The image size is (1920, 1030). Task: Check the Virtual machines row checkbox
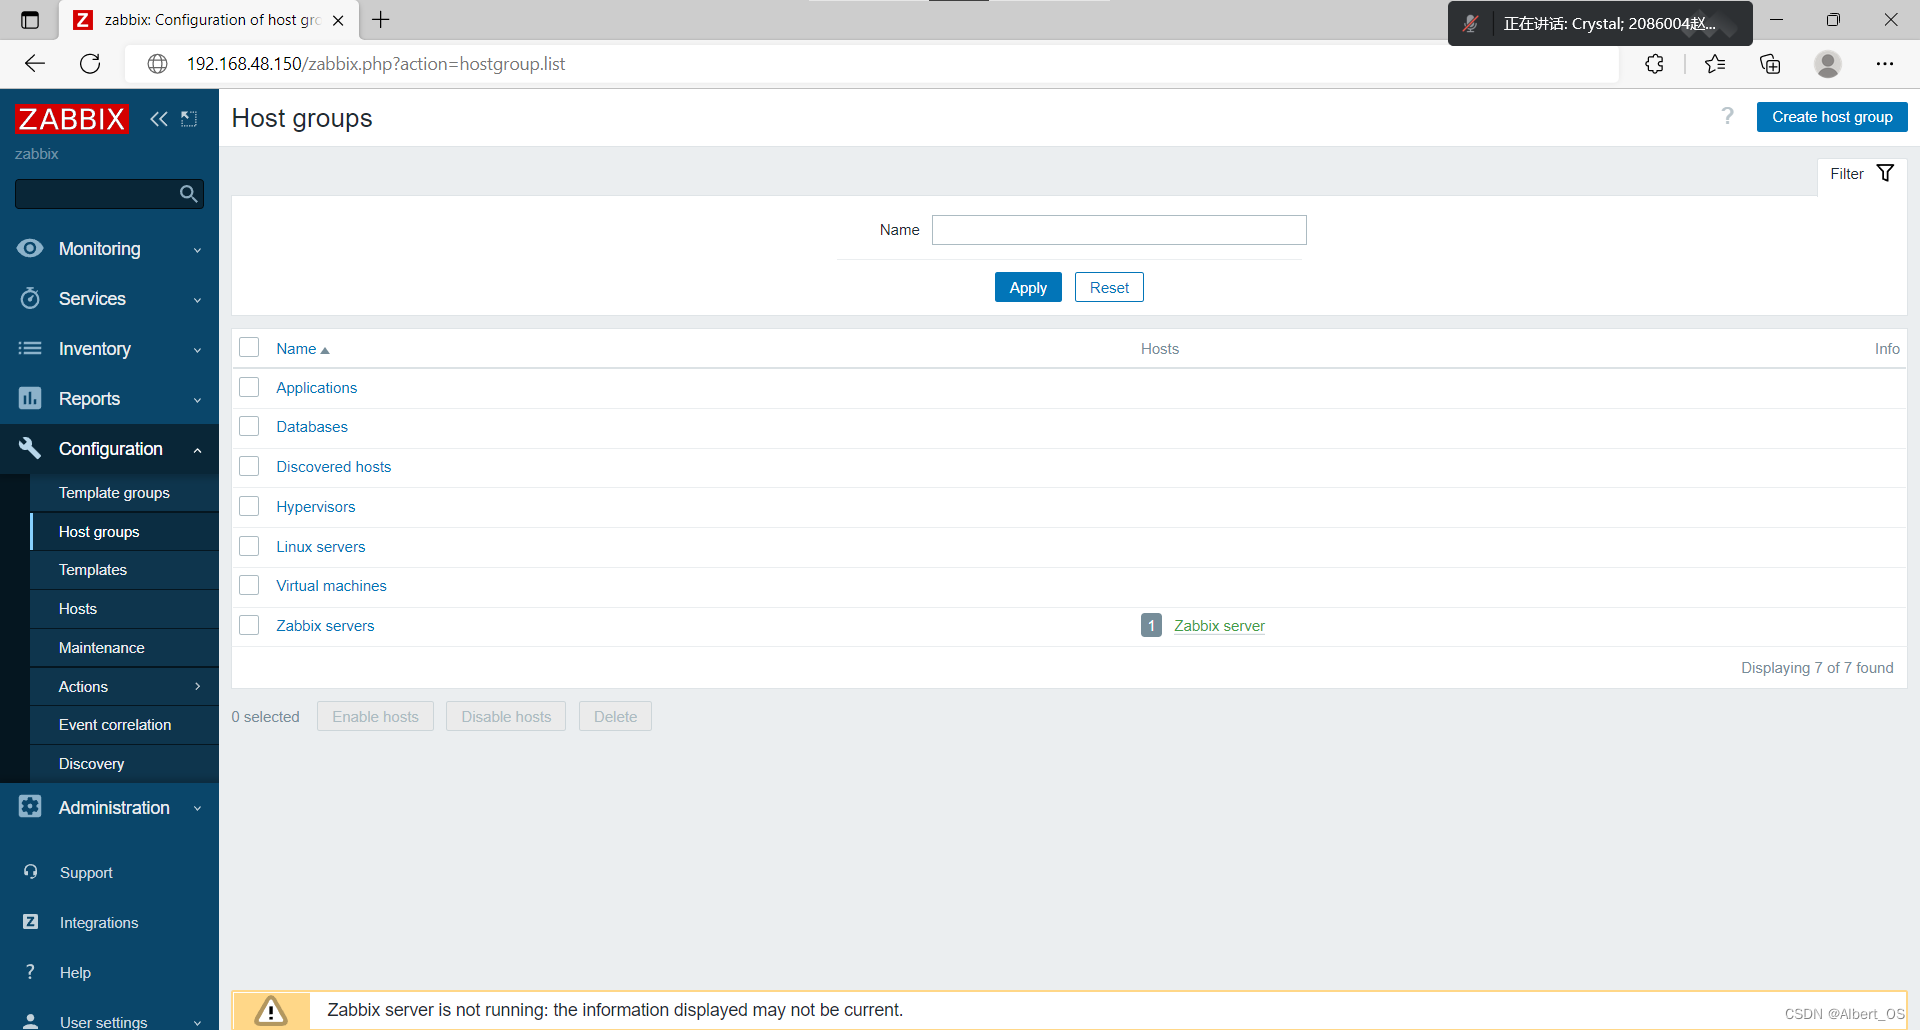(x=249, y=585)
